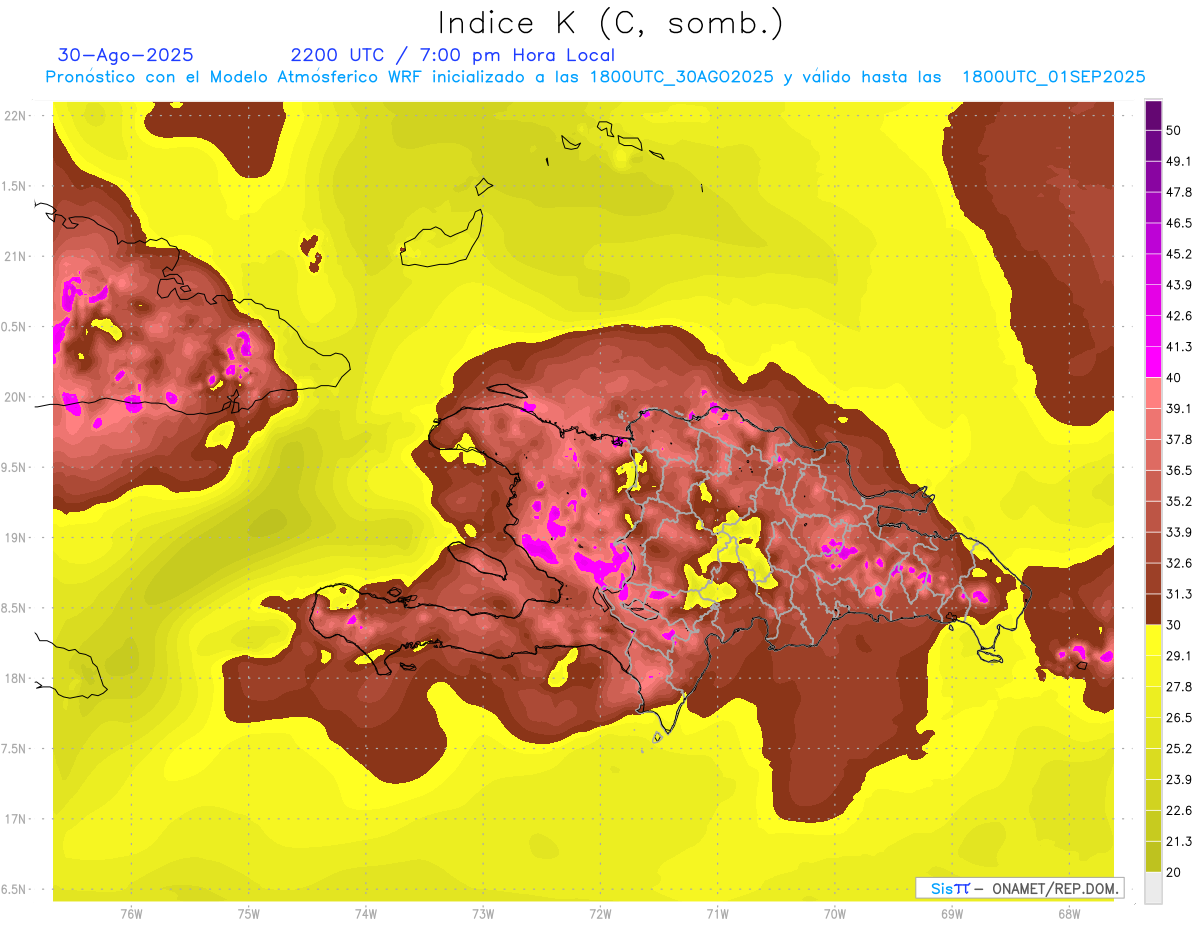This screenshot has width=1200, height=927.
Task: Click the "22N" latitude label
Action: [x=15, y=115]
